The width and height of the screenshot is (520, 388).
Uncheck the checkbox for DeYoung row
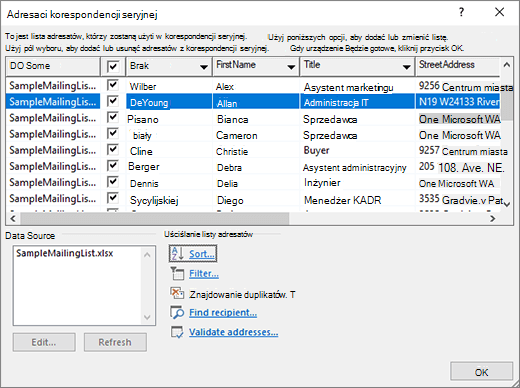(x=113, y=101)
